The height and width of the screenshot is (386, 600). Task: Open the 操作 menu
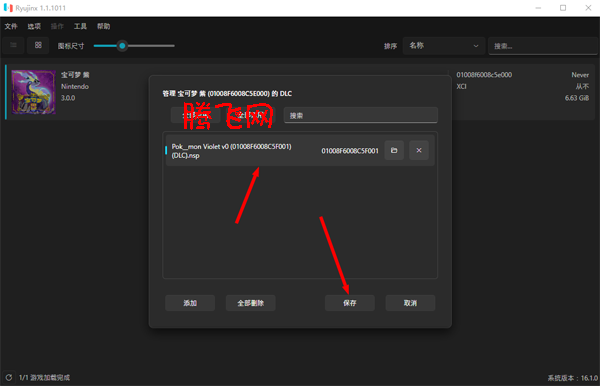tap(57, 26)
